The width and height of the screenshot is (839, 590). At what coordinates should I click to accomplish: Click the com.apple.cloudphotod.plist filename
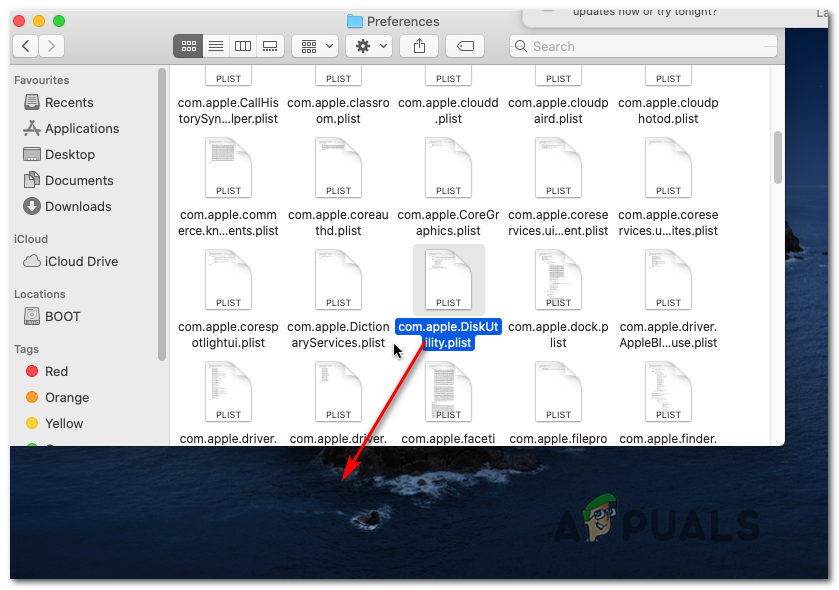pos(668,111)
